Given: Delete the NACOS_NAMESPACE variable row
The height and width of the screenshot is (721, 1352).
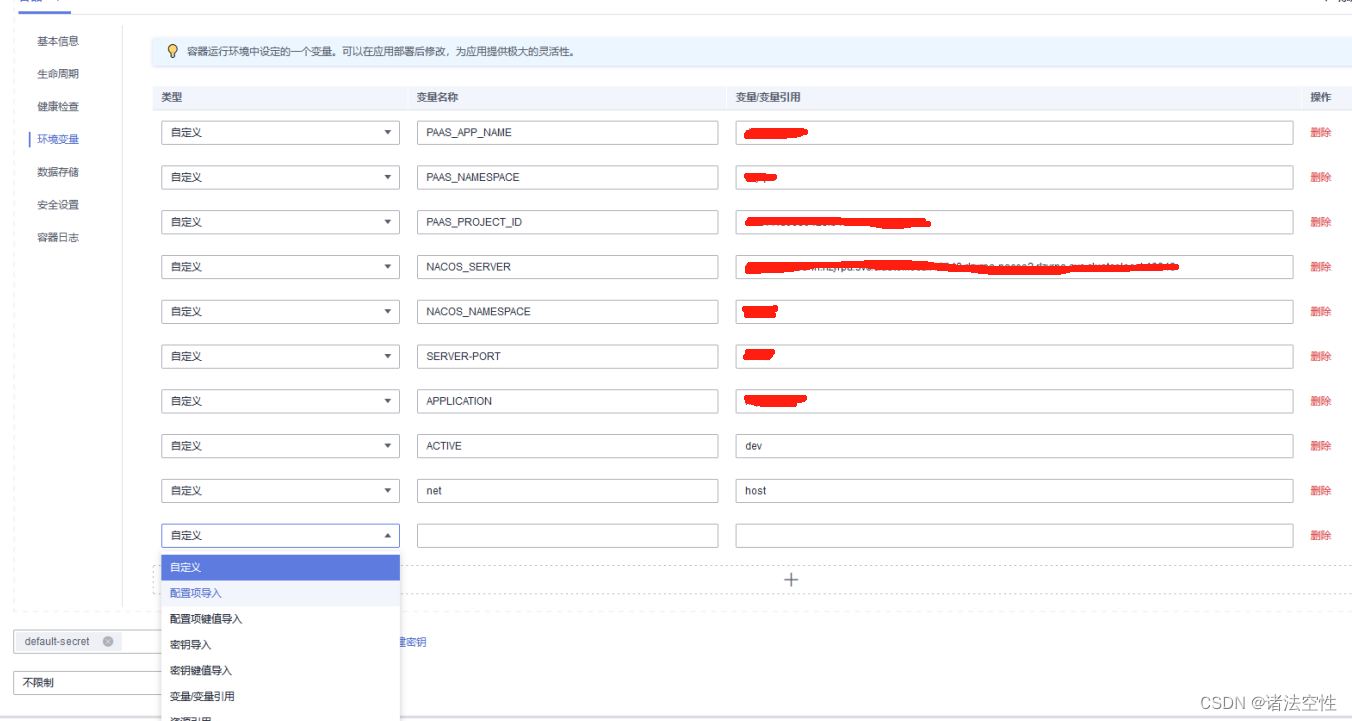Looking at the screenshot, I should point(1321,311).
